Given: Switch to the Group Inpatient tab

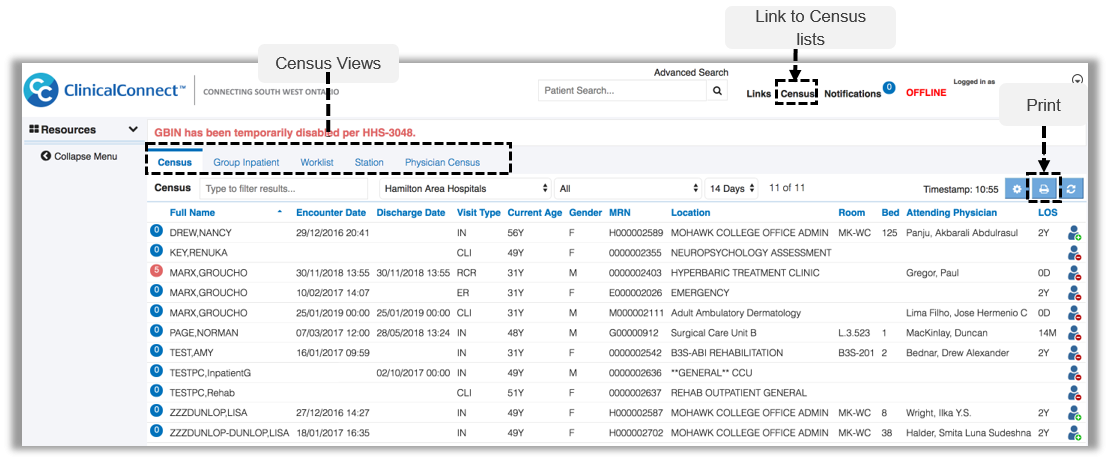Looking at the screenshot, I should click(x=246, y=162).
